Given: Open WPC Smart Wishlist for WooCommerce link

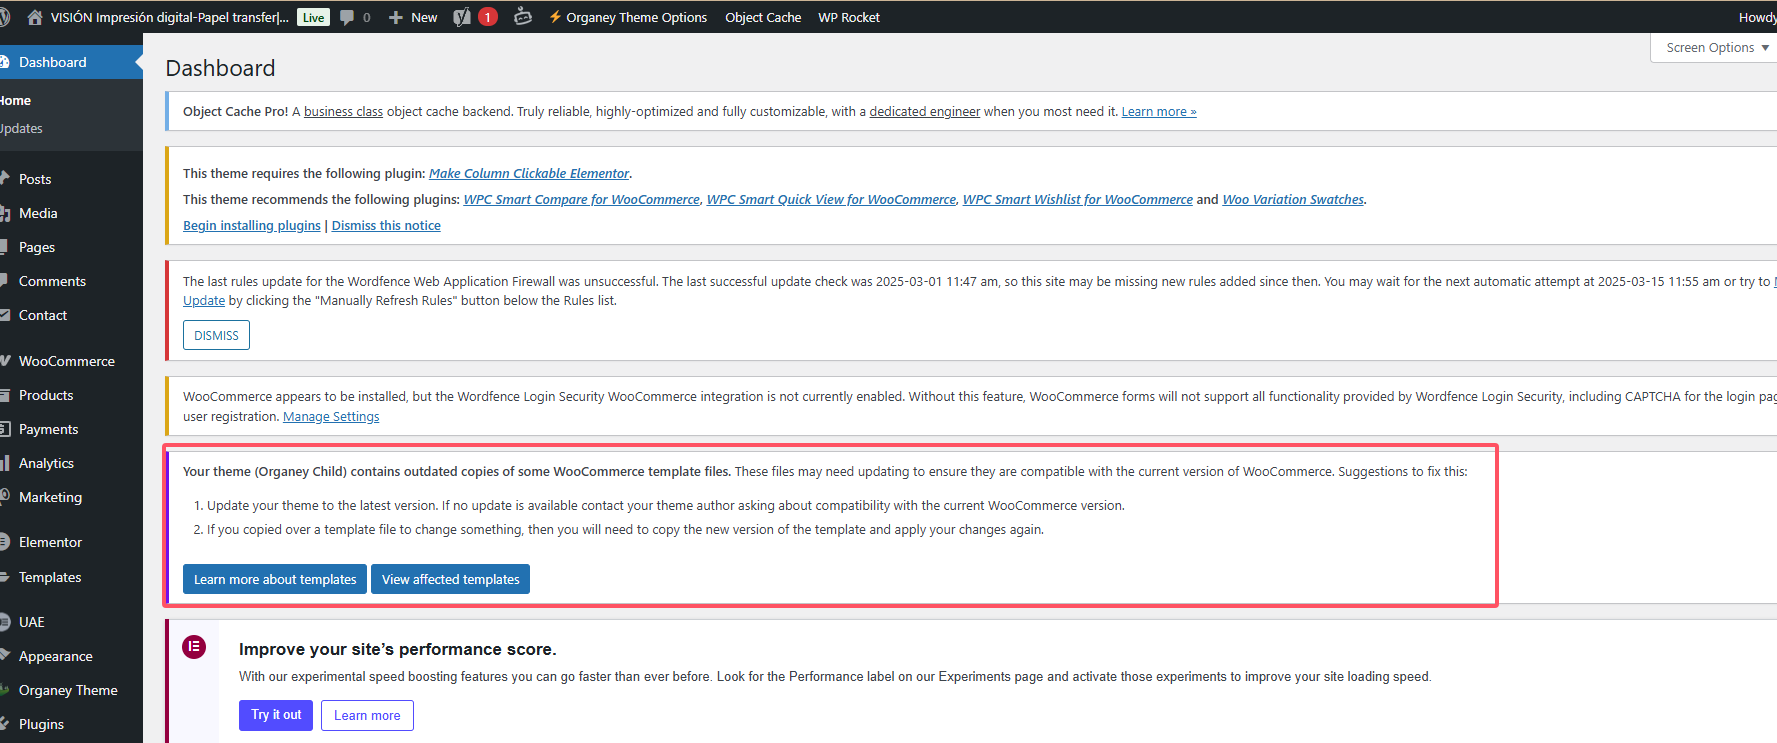Looking at the screenshot, I should point(1077,199).
